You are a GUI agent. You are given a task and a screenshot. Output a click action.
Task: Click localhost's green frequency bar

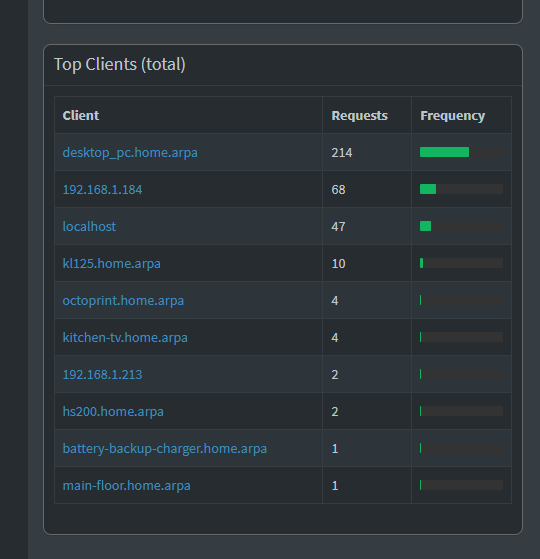coord(426,226)
